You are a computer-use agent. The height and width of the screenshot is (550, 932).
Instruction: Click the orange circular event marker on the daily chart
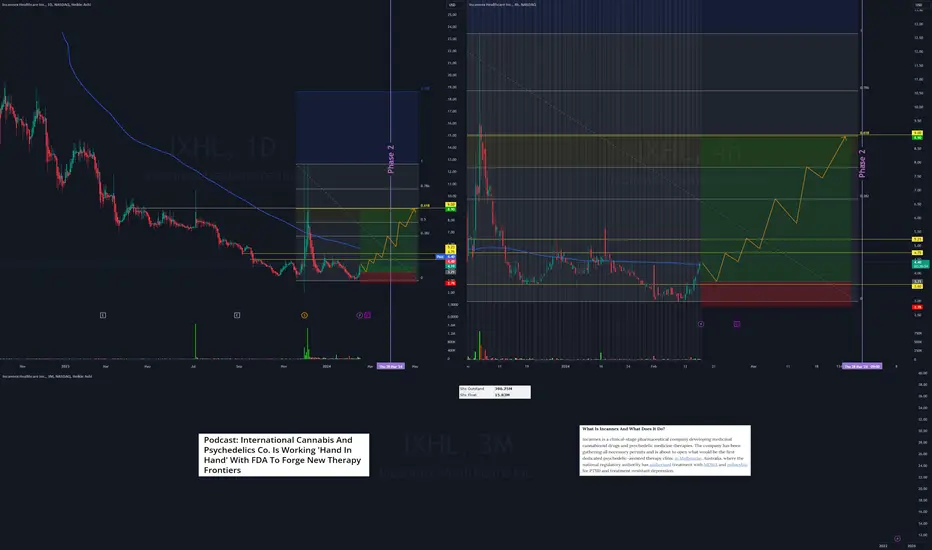coord(304,315)
